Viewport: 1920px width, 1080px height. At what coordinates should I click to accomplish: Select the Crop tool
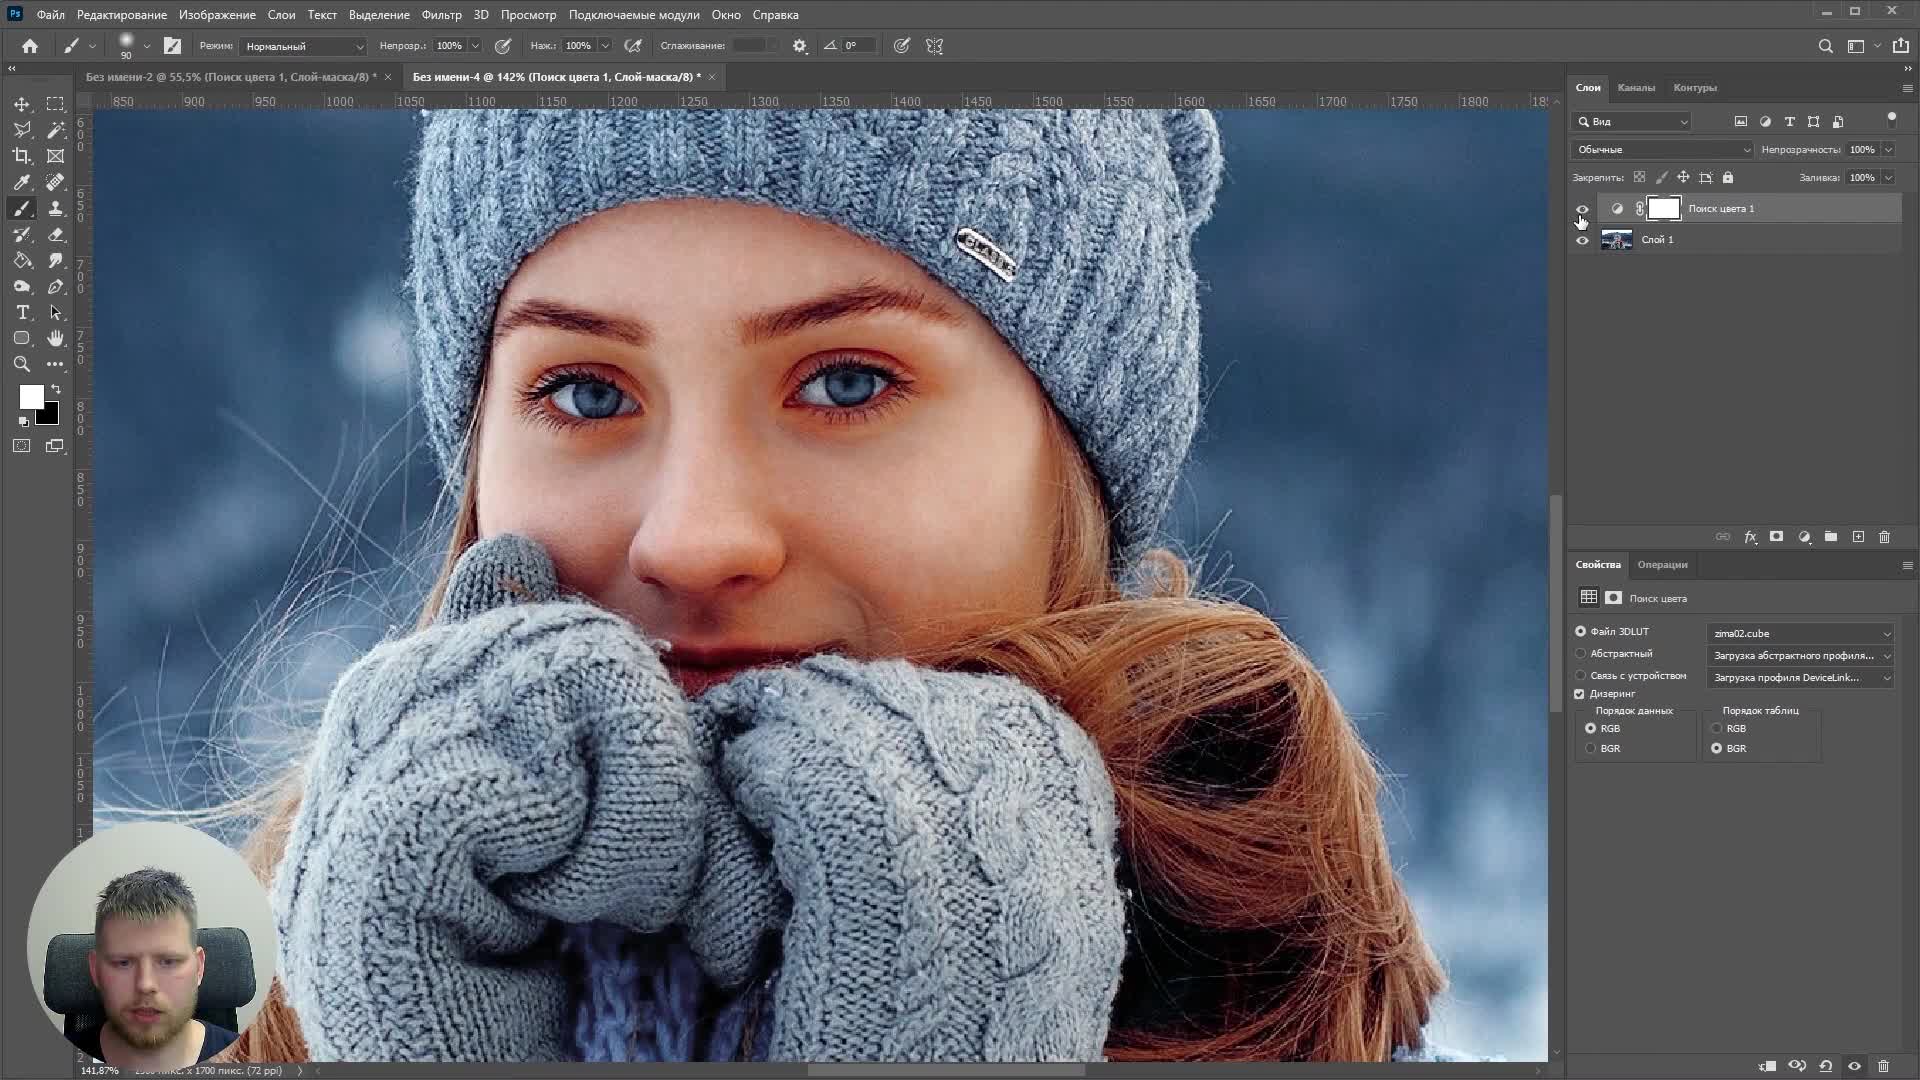coord(22,156)
